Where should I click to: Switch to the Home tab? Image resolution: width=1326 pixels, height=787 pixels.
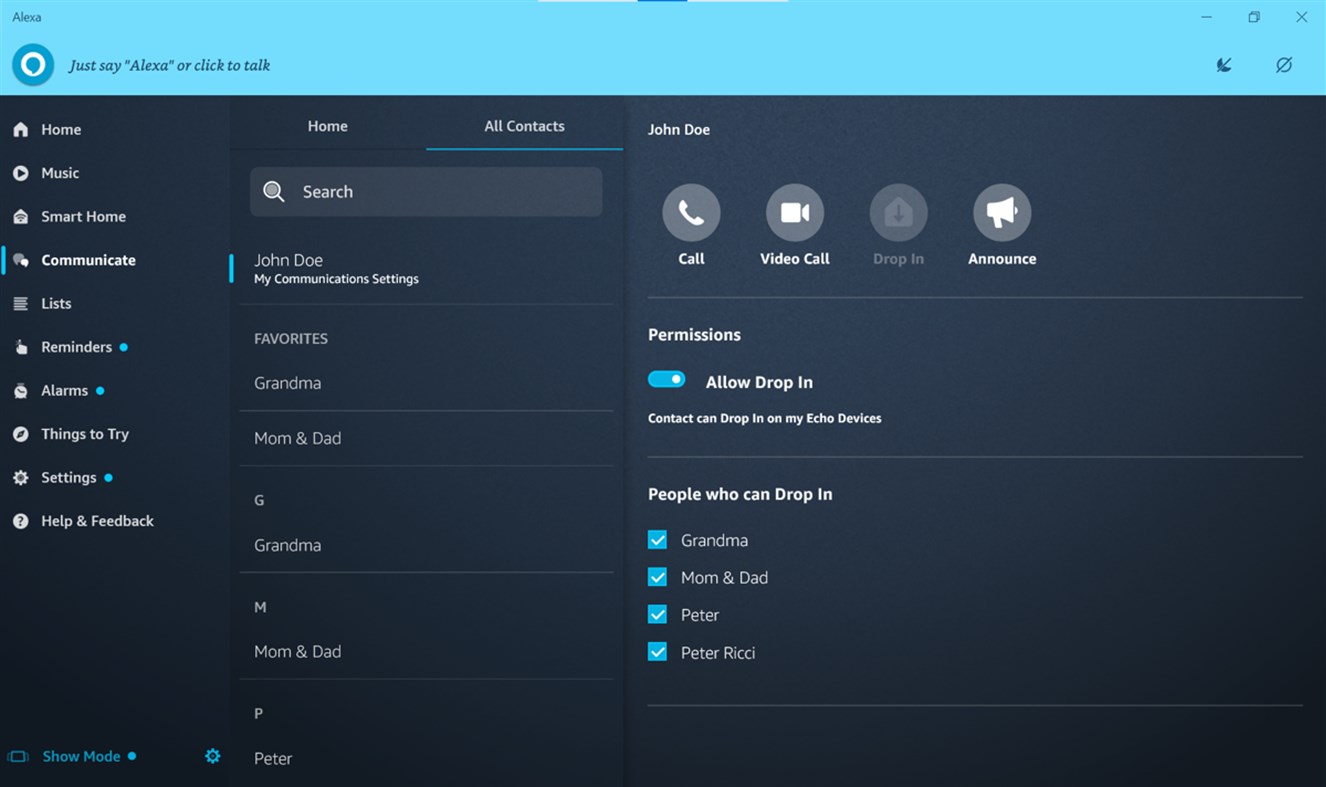[x=327, y=126]
